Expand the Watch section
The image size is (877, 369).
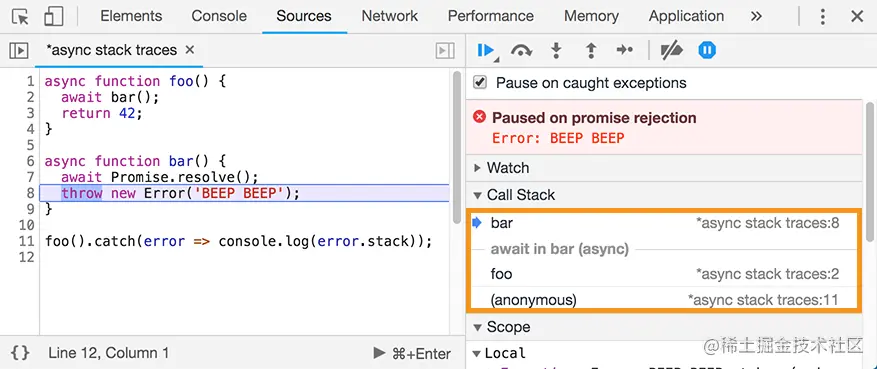click(664, 168)
